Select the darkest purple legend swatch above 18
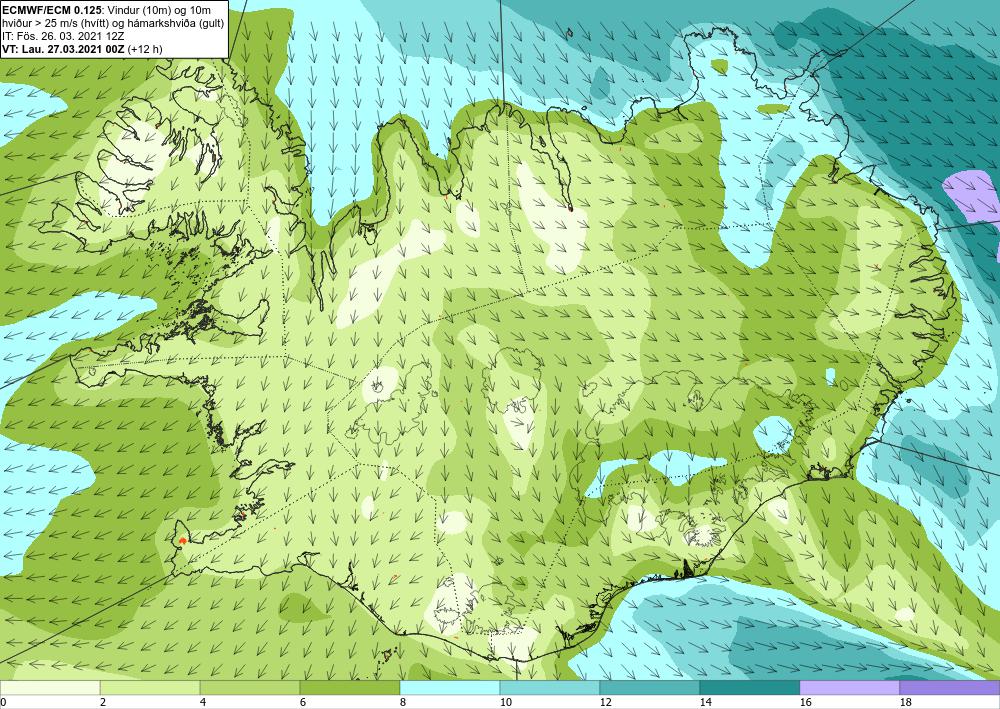Screen dimensions: 1000x709 pyautogui.click(x=950, y=688)
